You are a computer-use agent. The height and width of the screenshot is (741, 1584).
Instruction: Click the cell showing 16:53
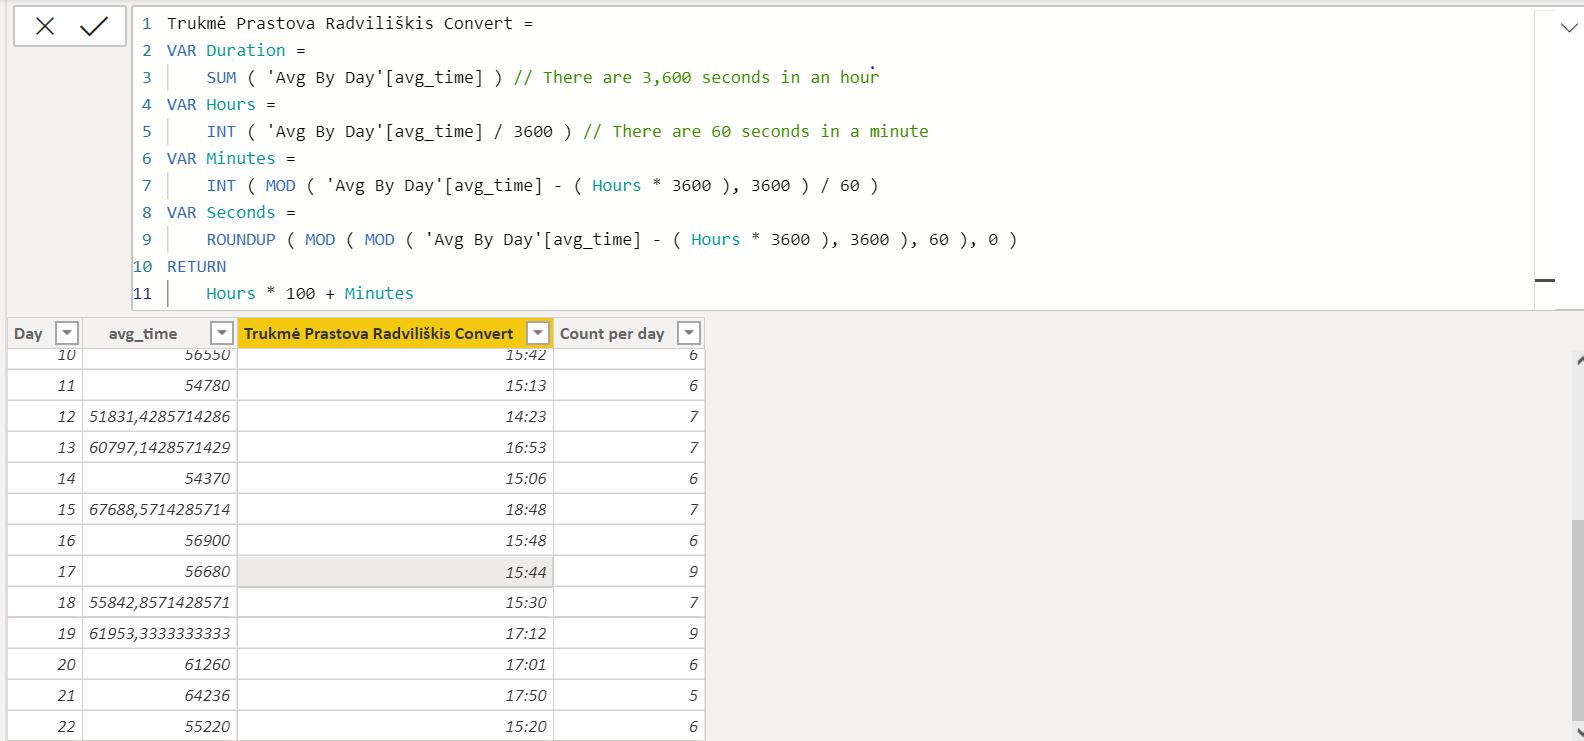point(395,447)
